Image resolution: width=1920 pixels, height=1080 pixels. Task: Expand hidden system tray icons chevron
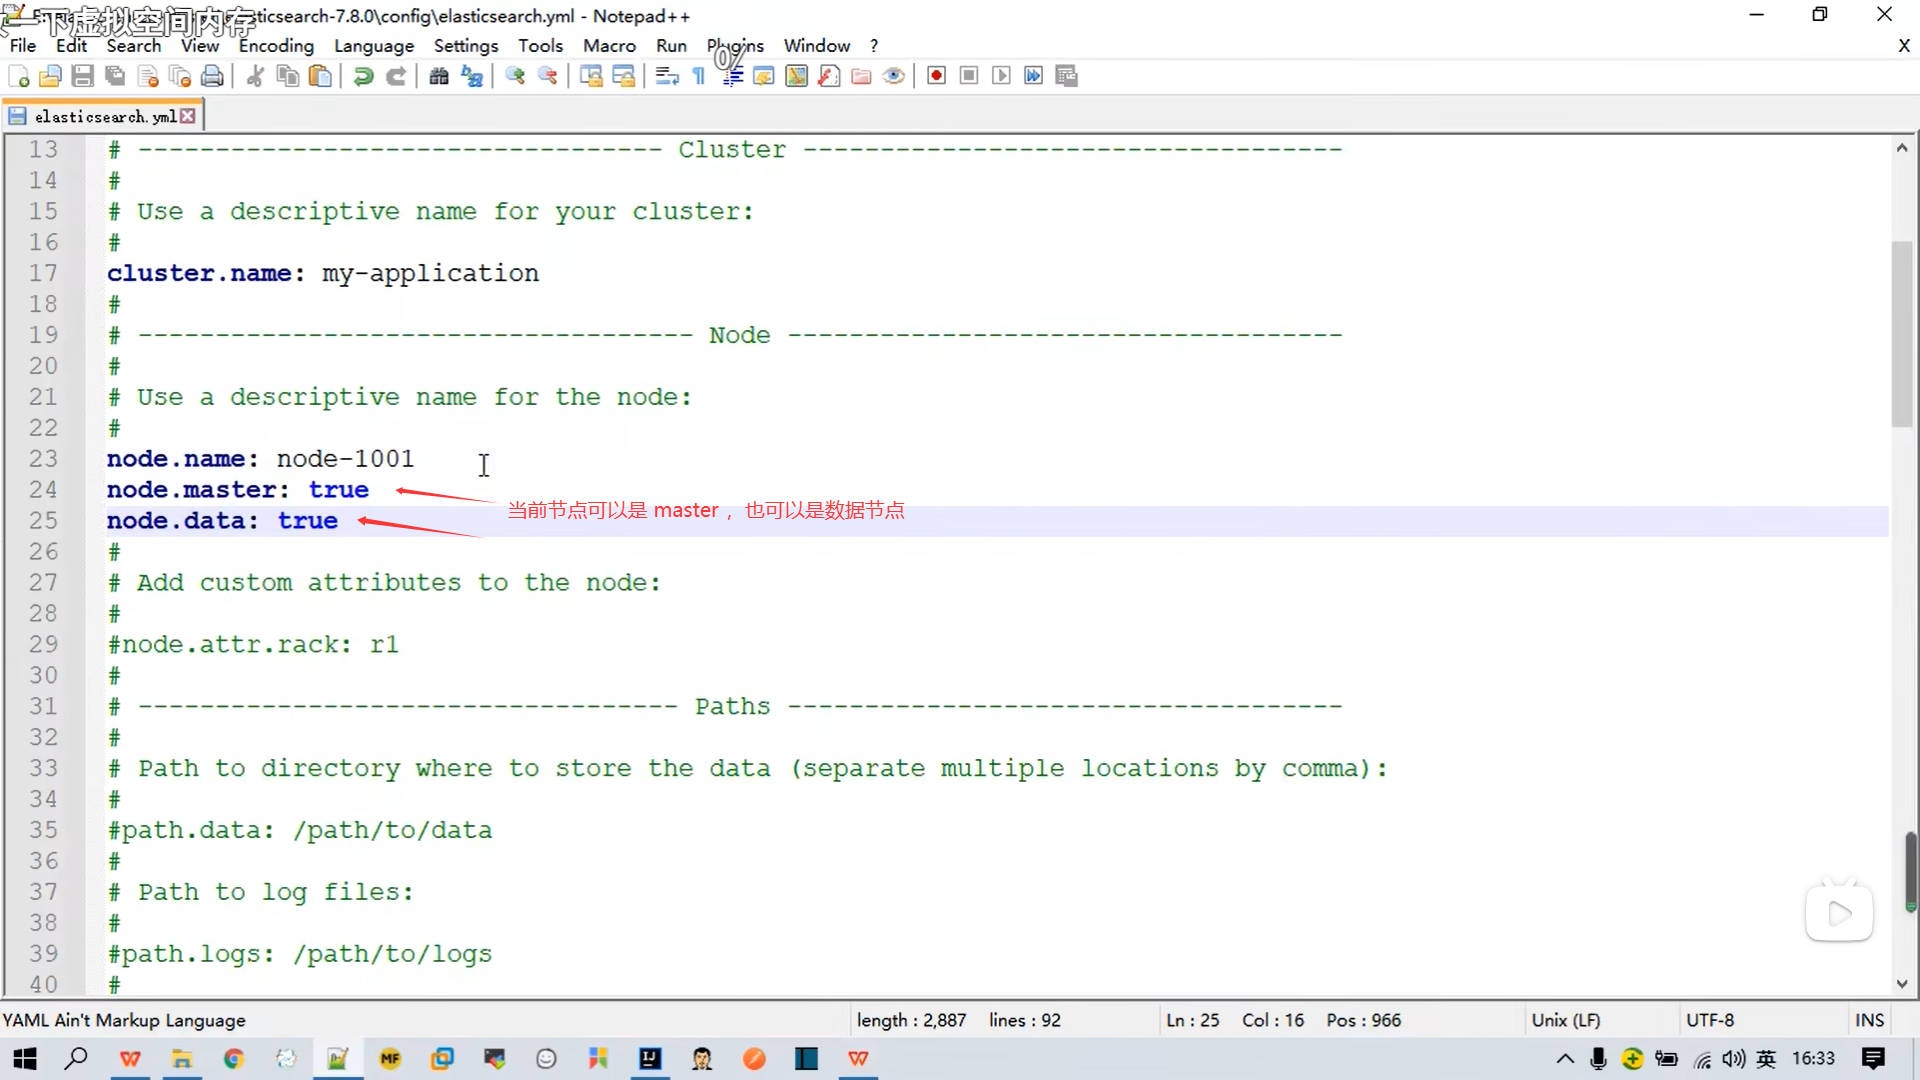pyautogui.click(x=1565, y=1058)
